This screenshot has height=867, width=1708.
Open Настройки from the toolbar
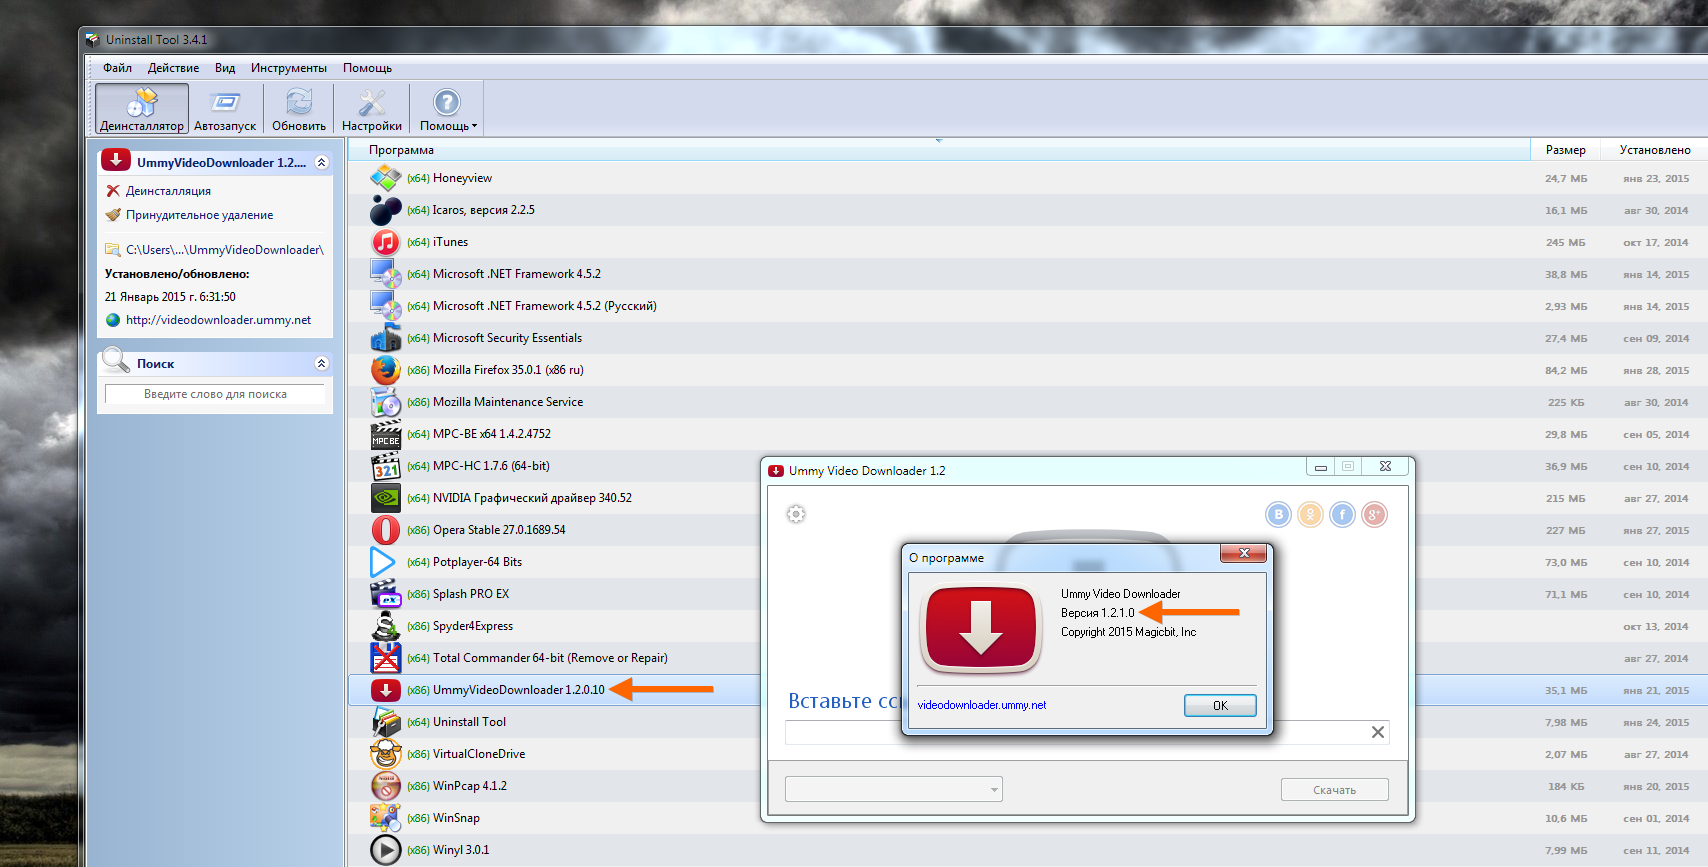tap(372, 108)
